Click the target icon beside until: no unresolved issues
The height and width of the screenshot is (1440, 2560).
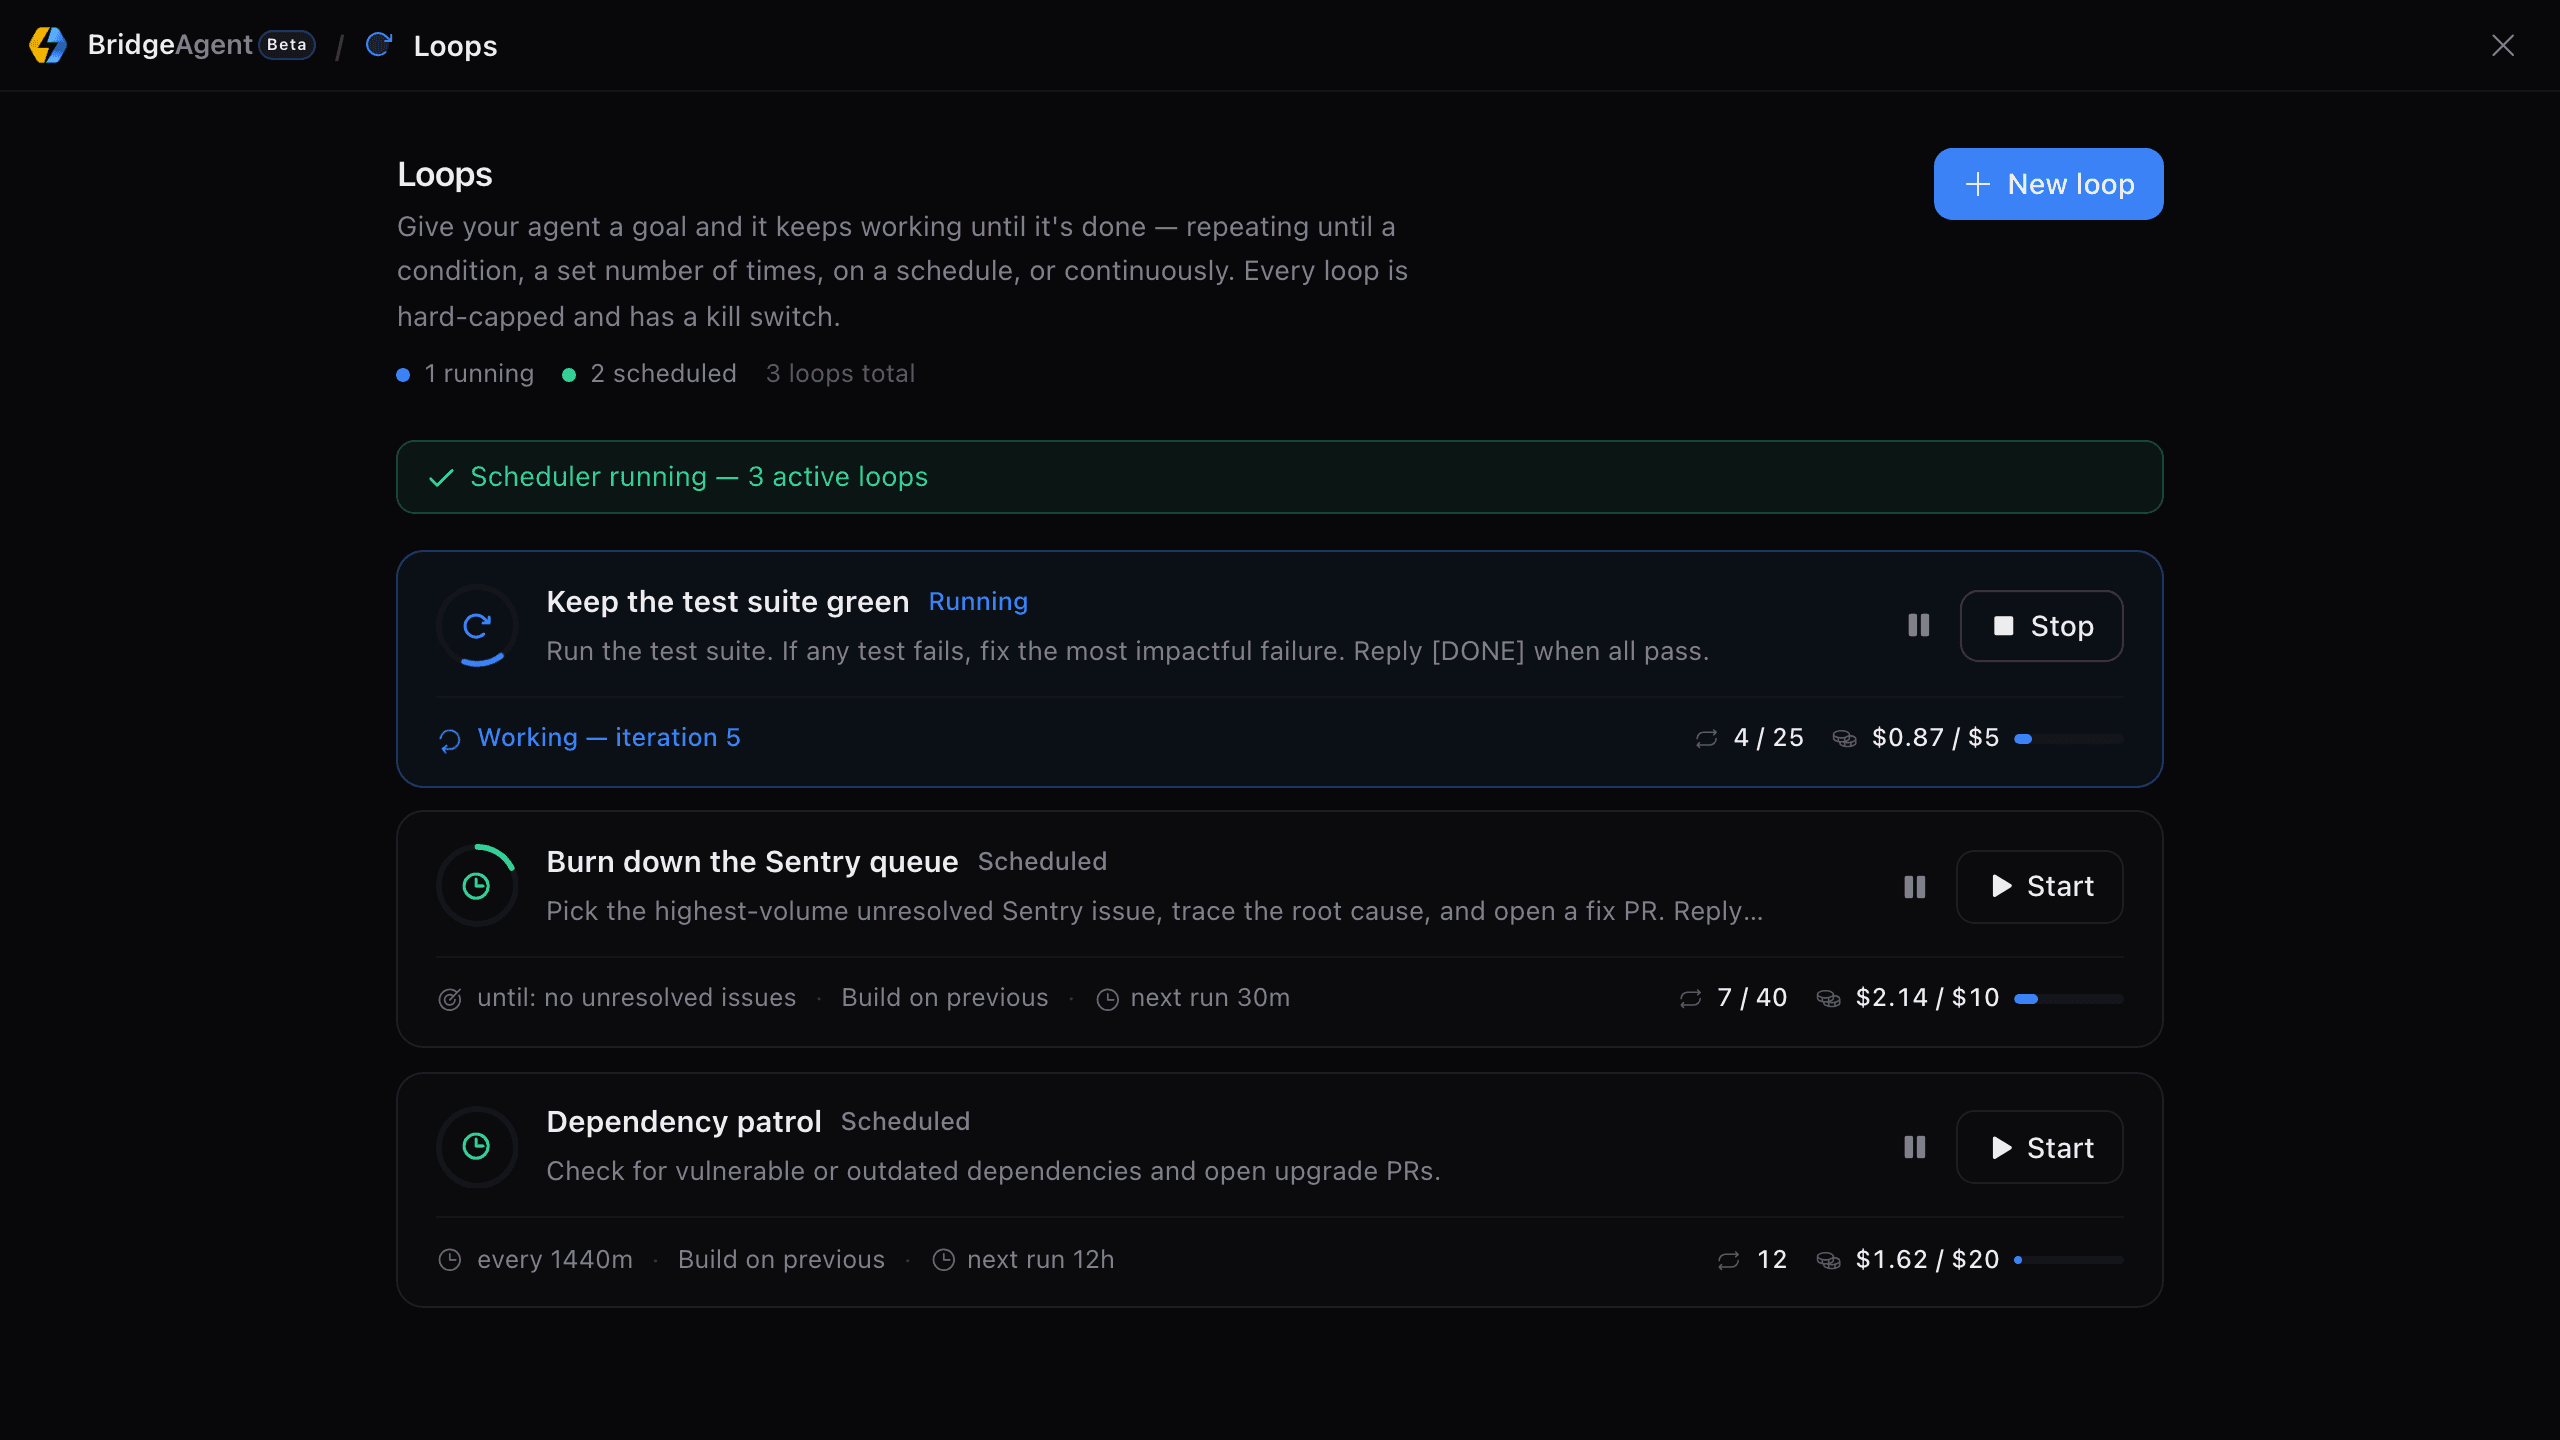click(450, 999)
